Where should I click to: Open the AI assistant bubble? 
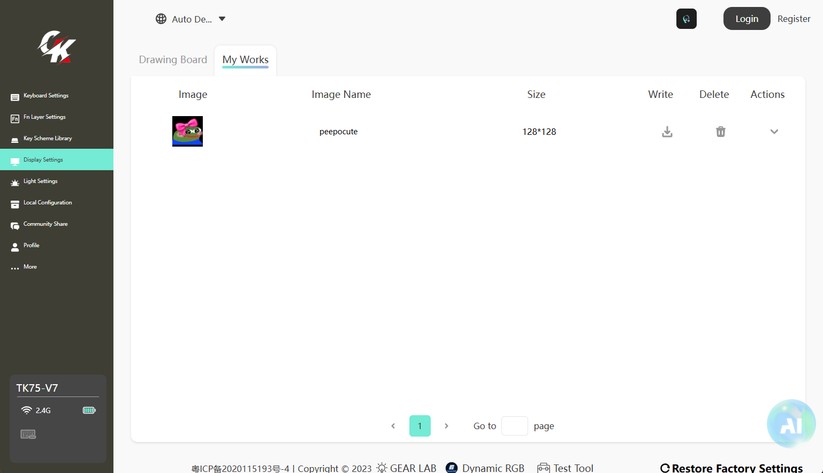coord(791,424)
